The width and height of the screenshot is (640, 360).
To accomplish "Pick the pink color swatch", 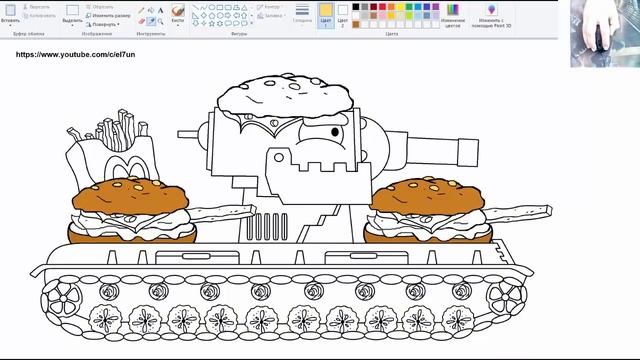I will pyautogui.click(x=382, y=16).
